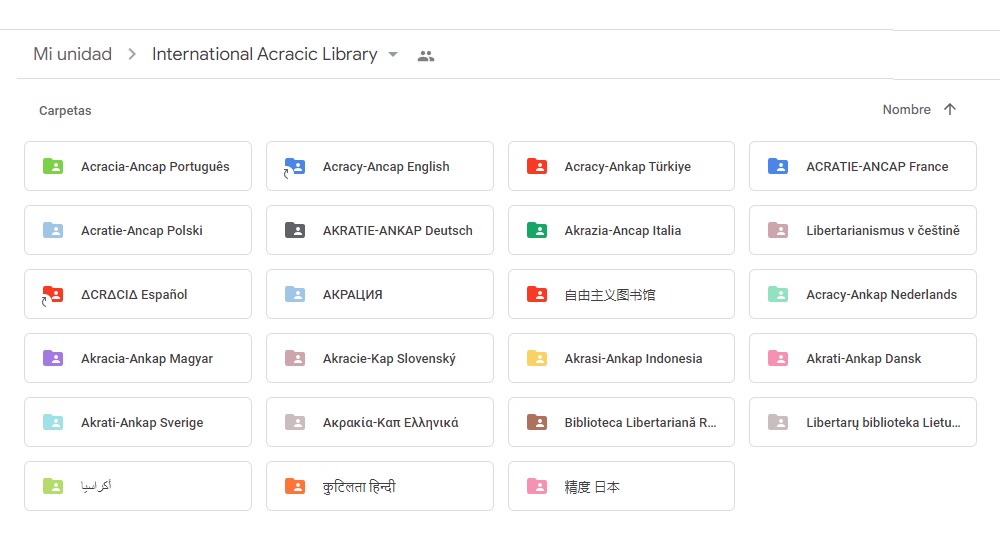Select the Akrazia-Ancap Italia folder name
Screen dimensions: 1000x560
pyautogui.click(x=622, y=230)
